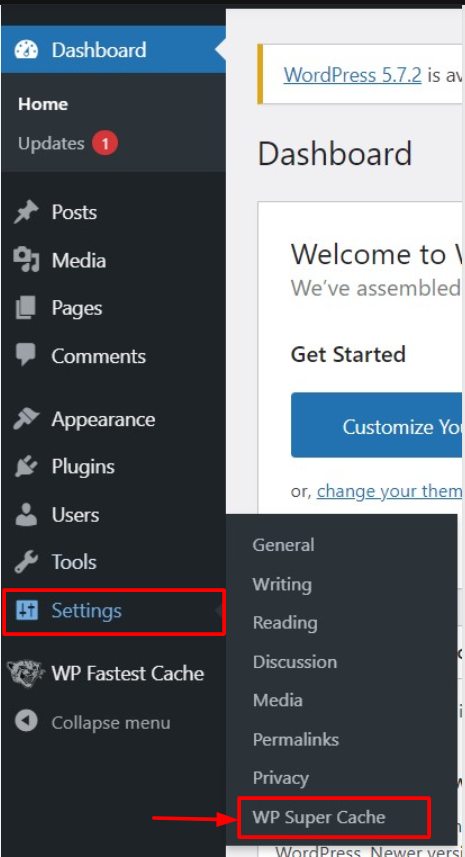Open Permalinks settings from the flyout
The image size is (465, 857).
coord(296,739)
